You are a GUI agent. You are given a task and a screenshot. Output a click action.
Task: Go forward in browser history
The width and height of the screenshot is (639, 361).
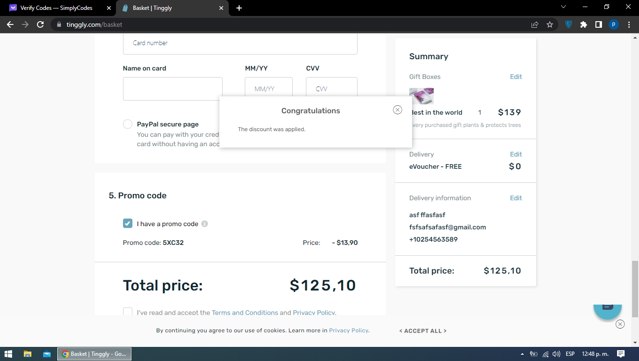[x=25, y=24]
